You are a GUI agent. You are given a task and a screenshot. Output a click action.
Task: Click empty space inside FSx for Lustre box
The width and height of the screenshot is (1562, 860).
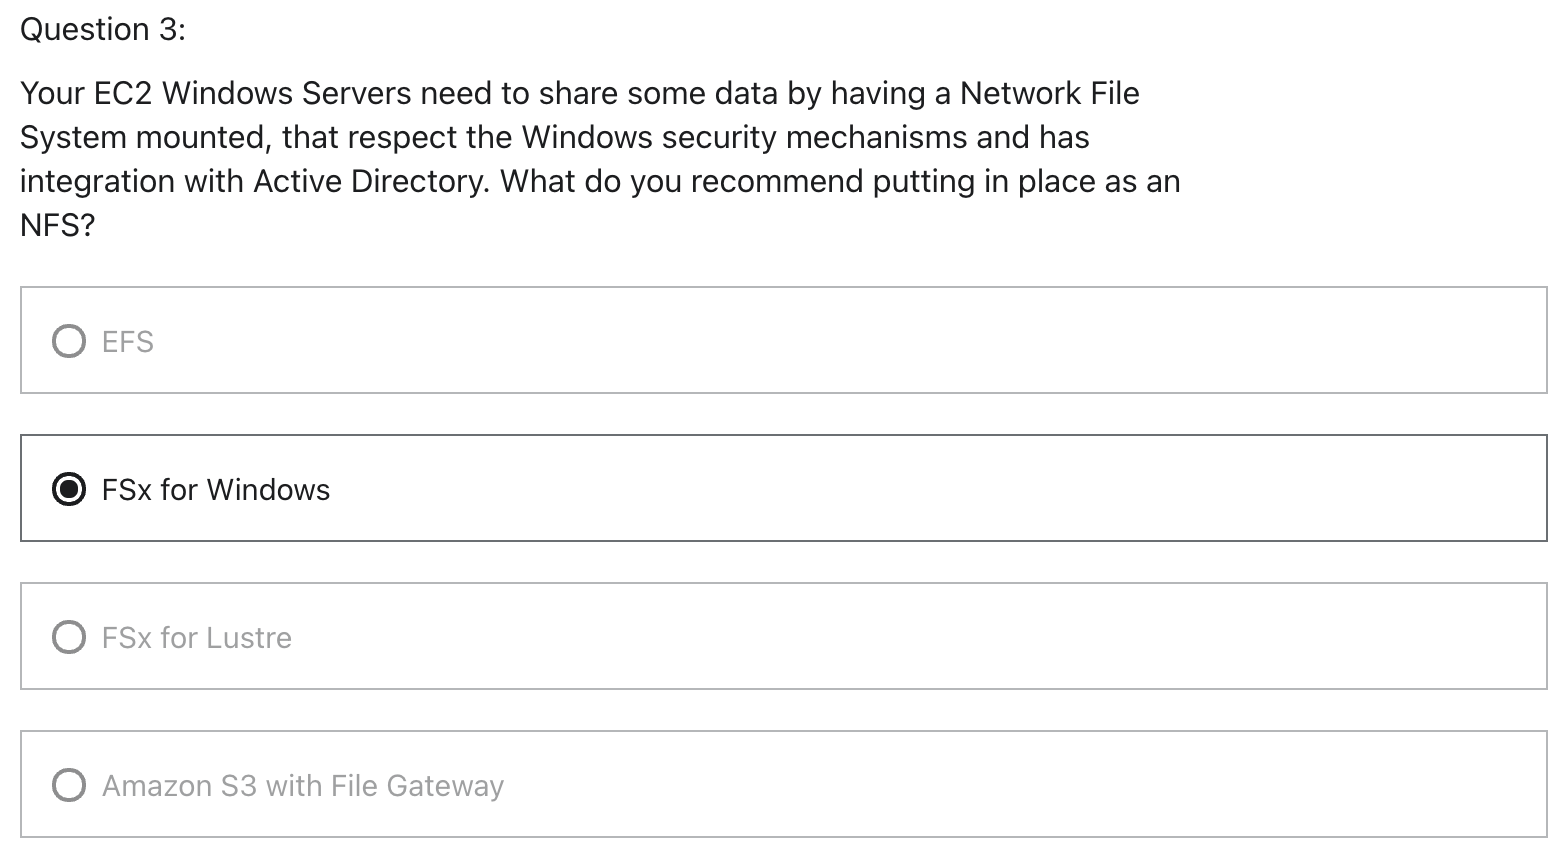900,637
